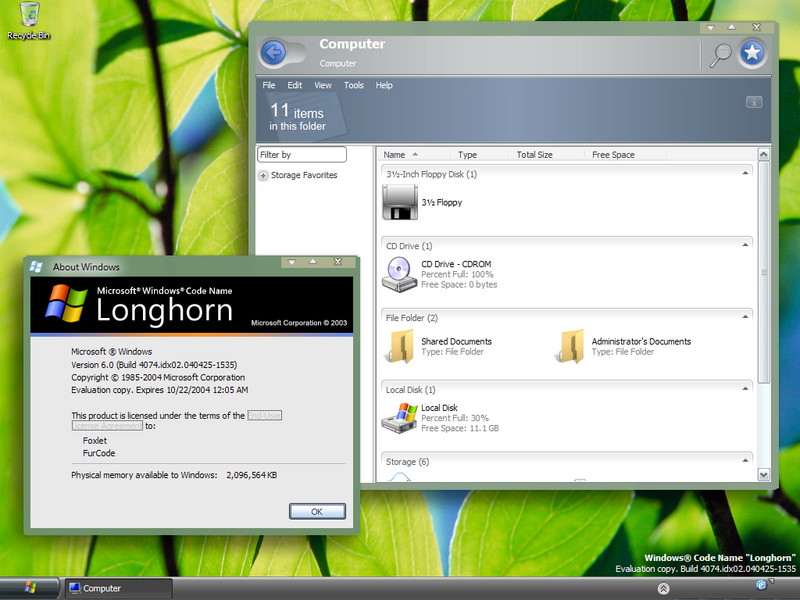Collapse the Local Disk group
800x600 pixels.
(745, 389)
